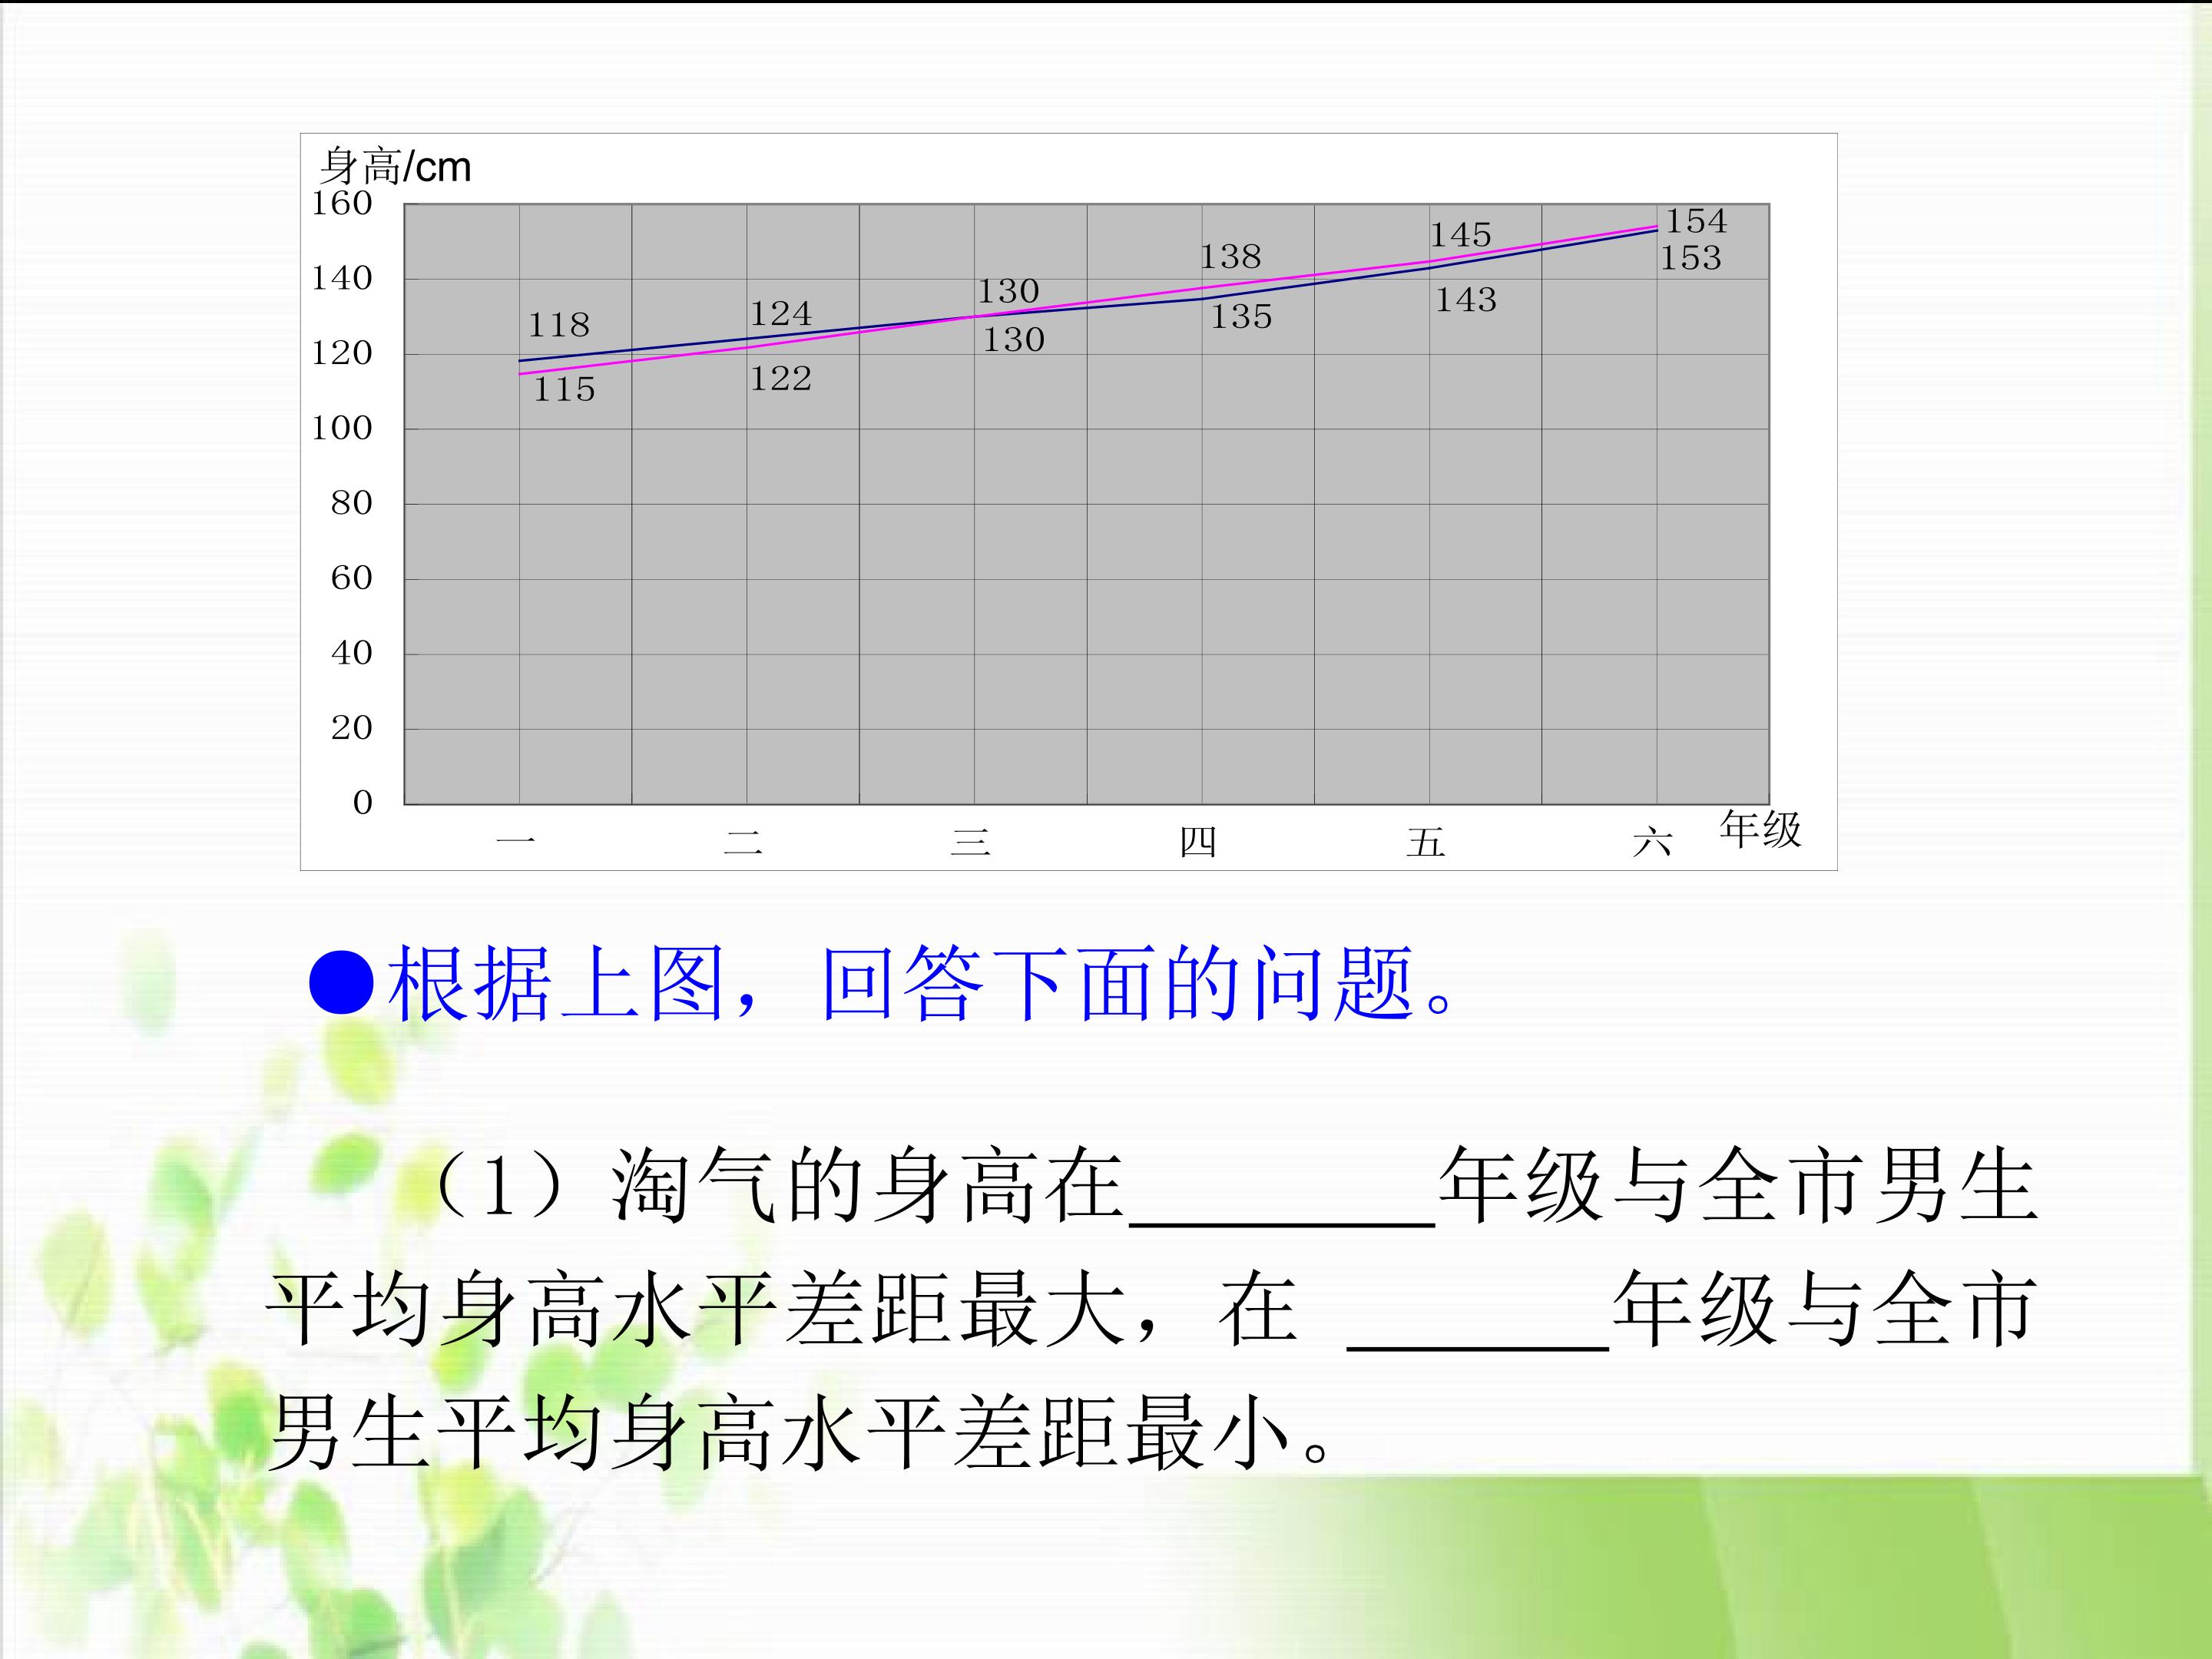Select the 40 y-axis label

(352, 653)
